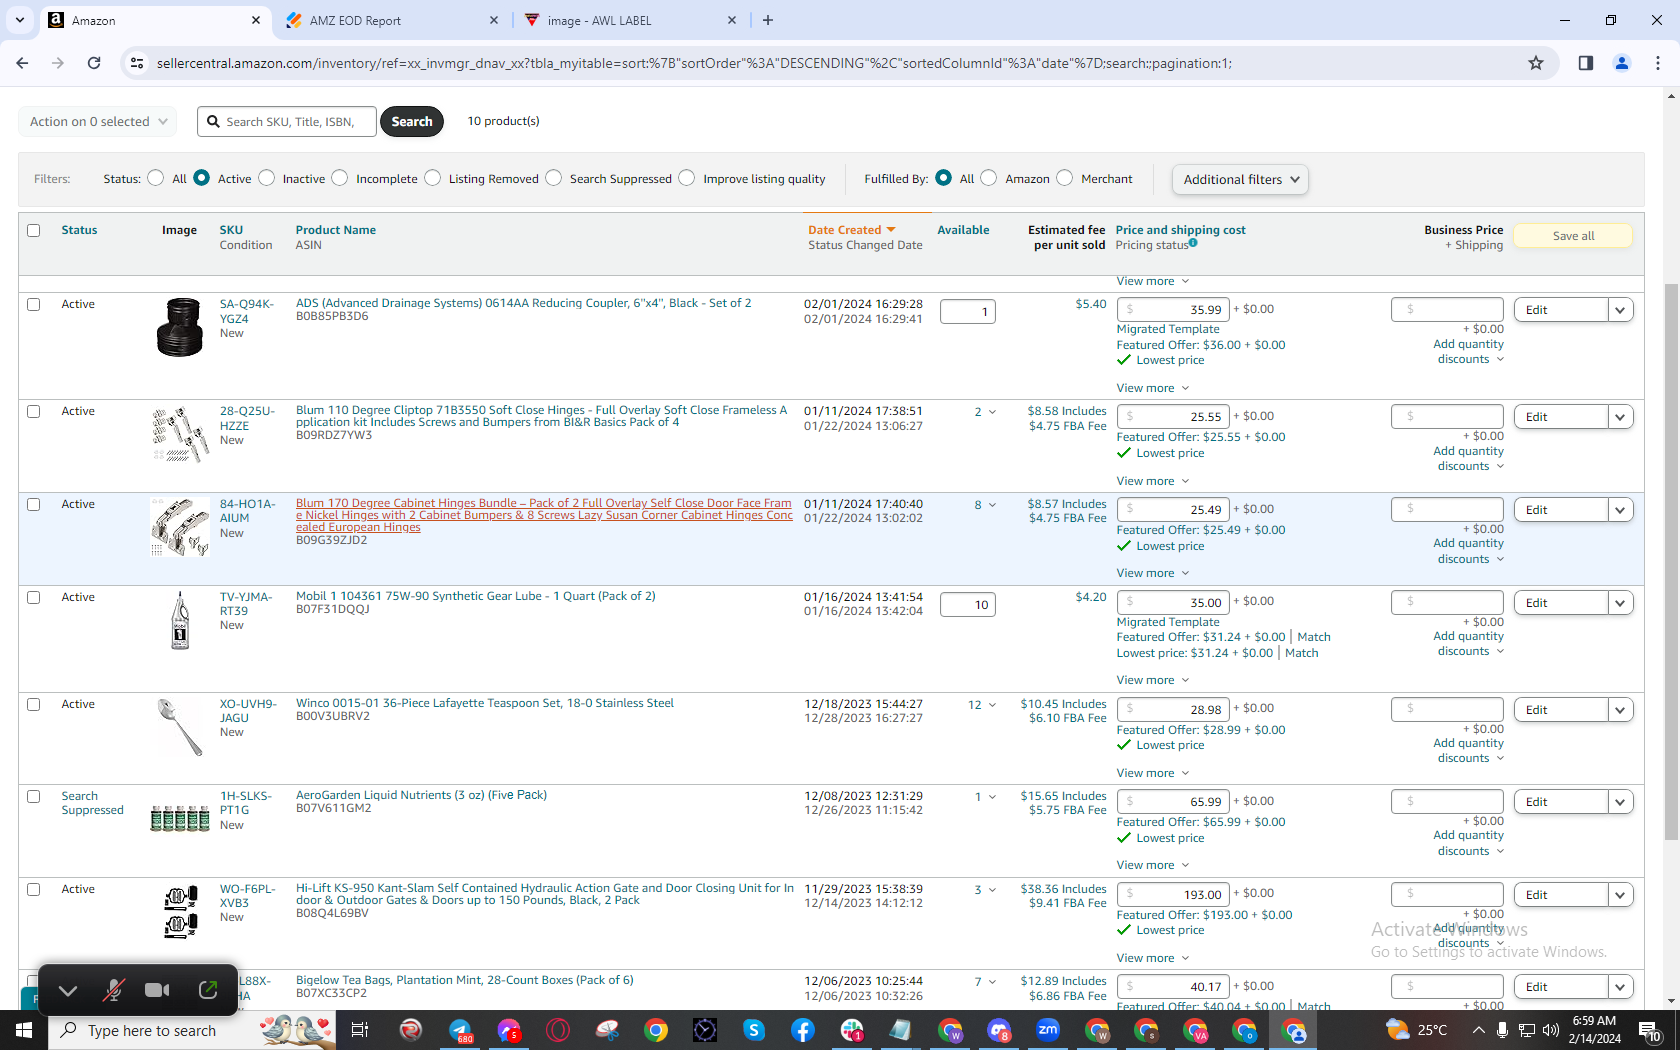Click the Pricing status info icon
1680x1050 pixels.
(x=1193, y=243)
